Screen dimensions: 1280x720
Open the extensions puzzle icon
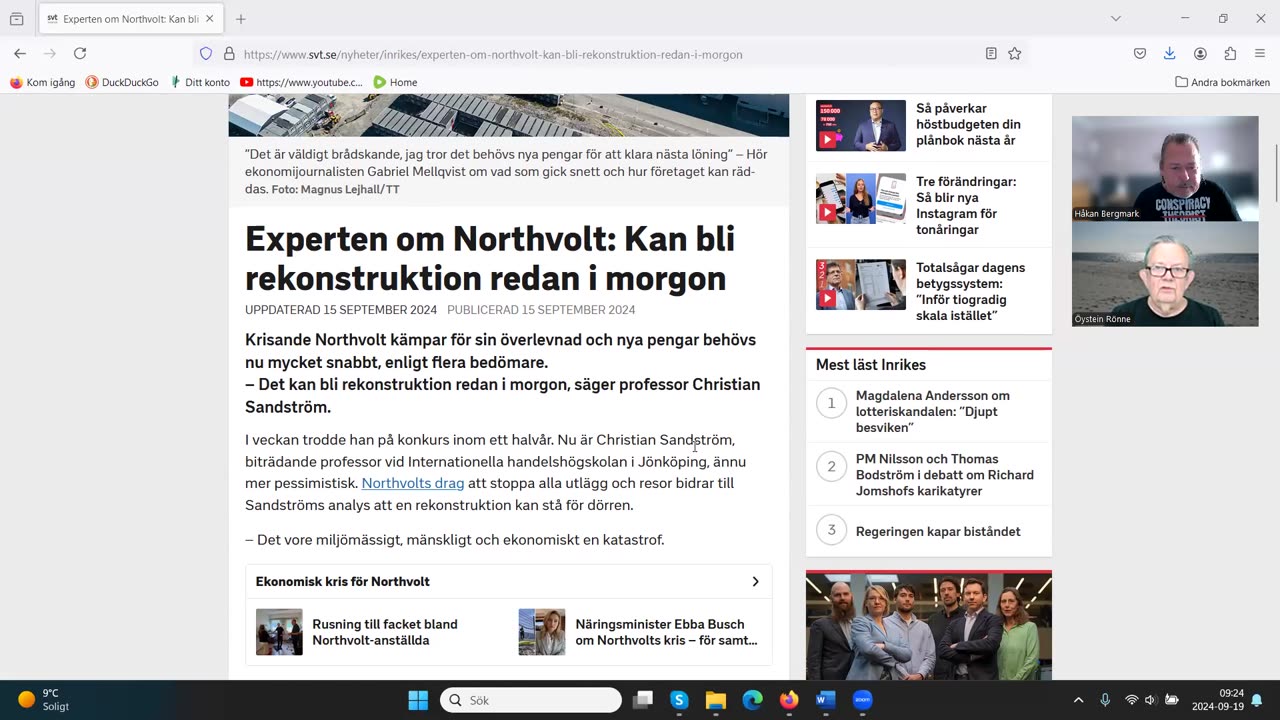pyautogui.click(x=1230, y=54)
